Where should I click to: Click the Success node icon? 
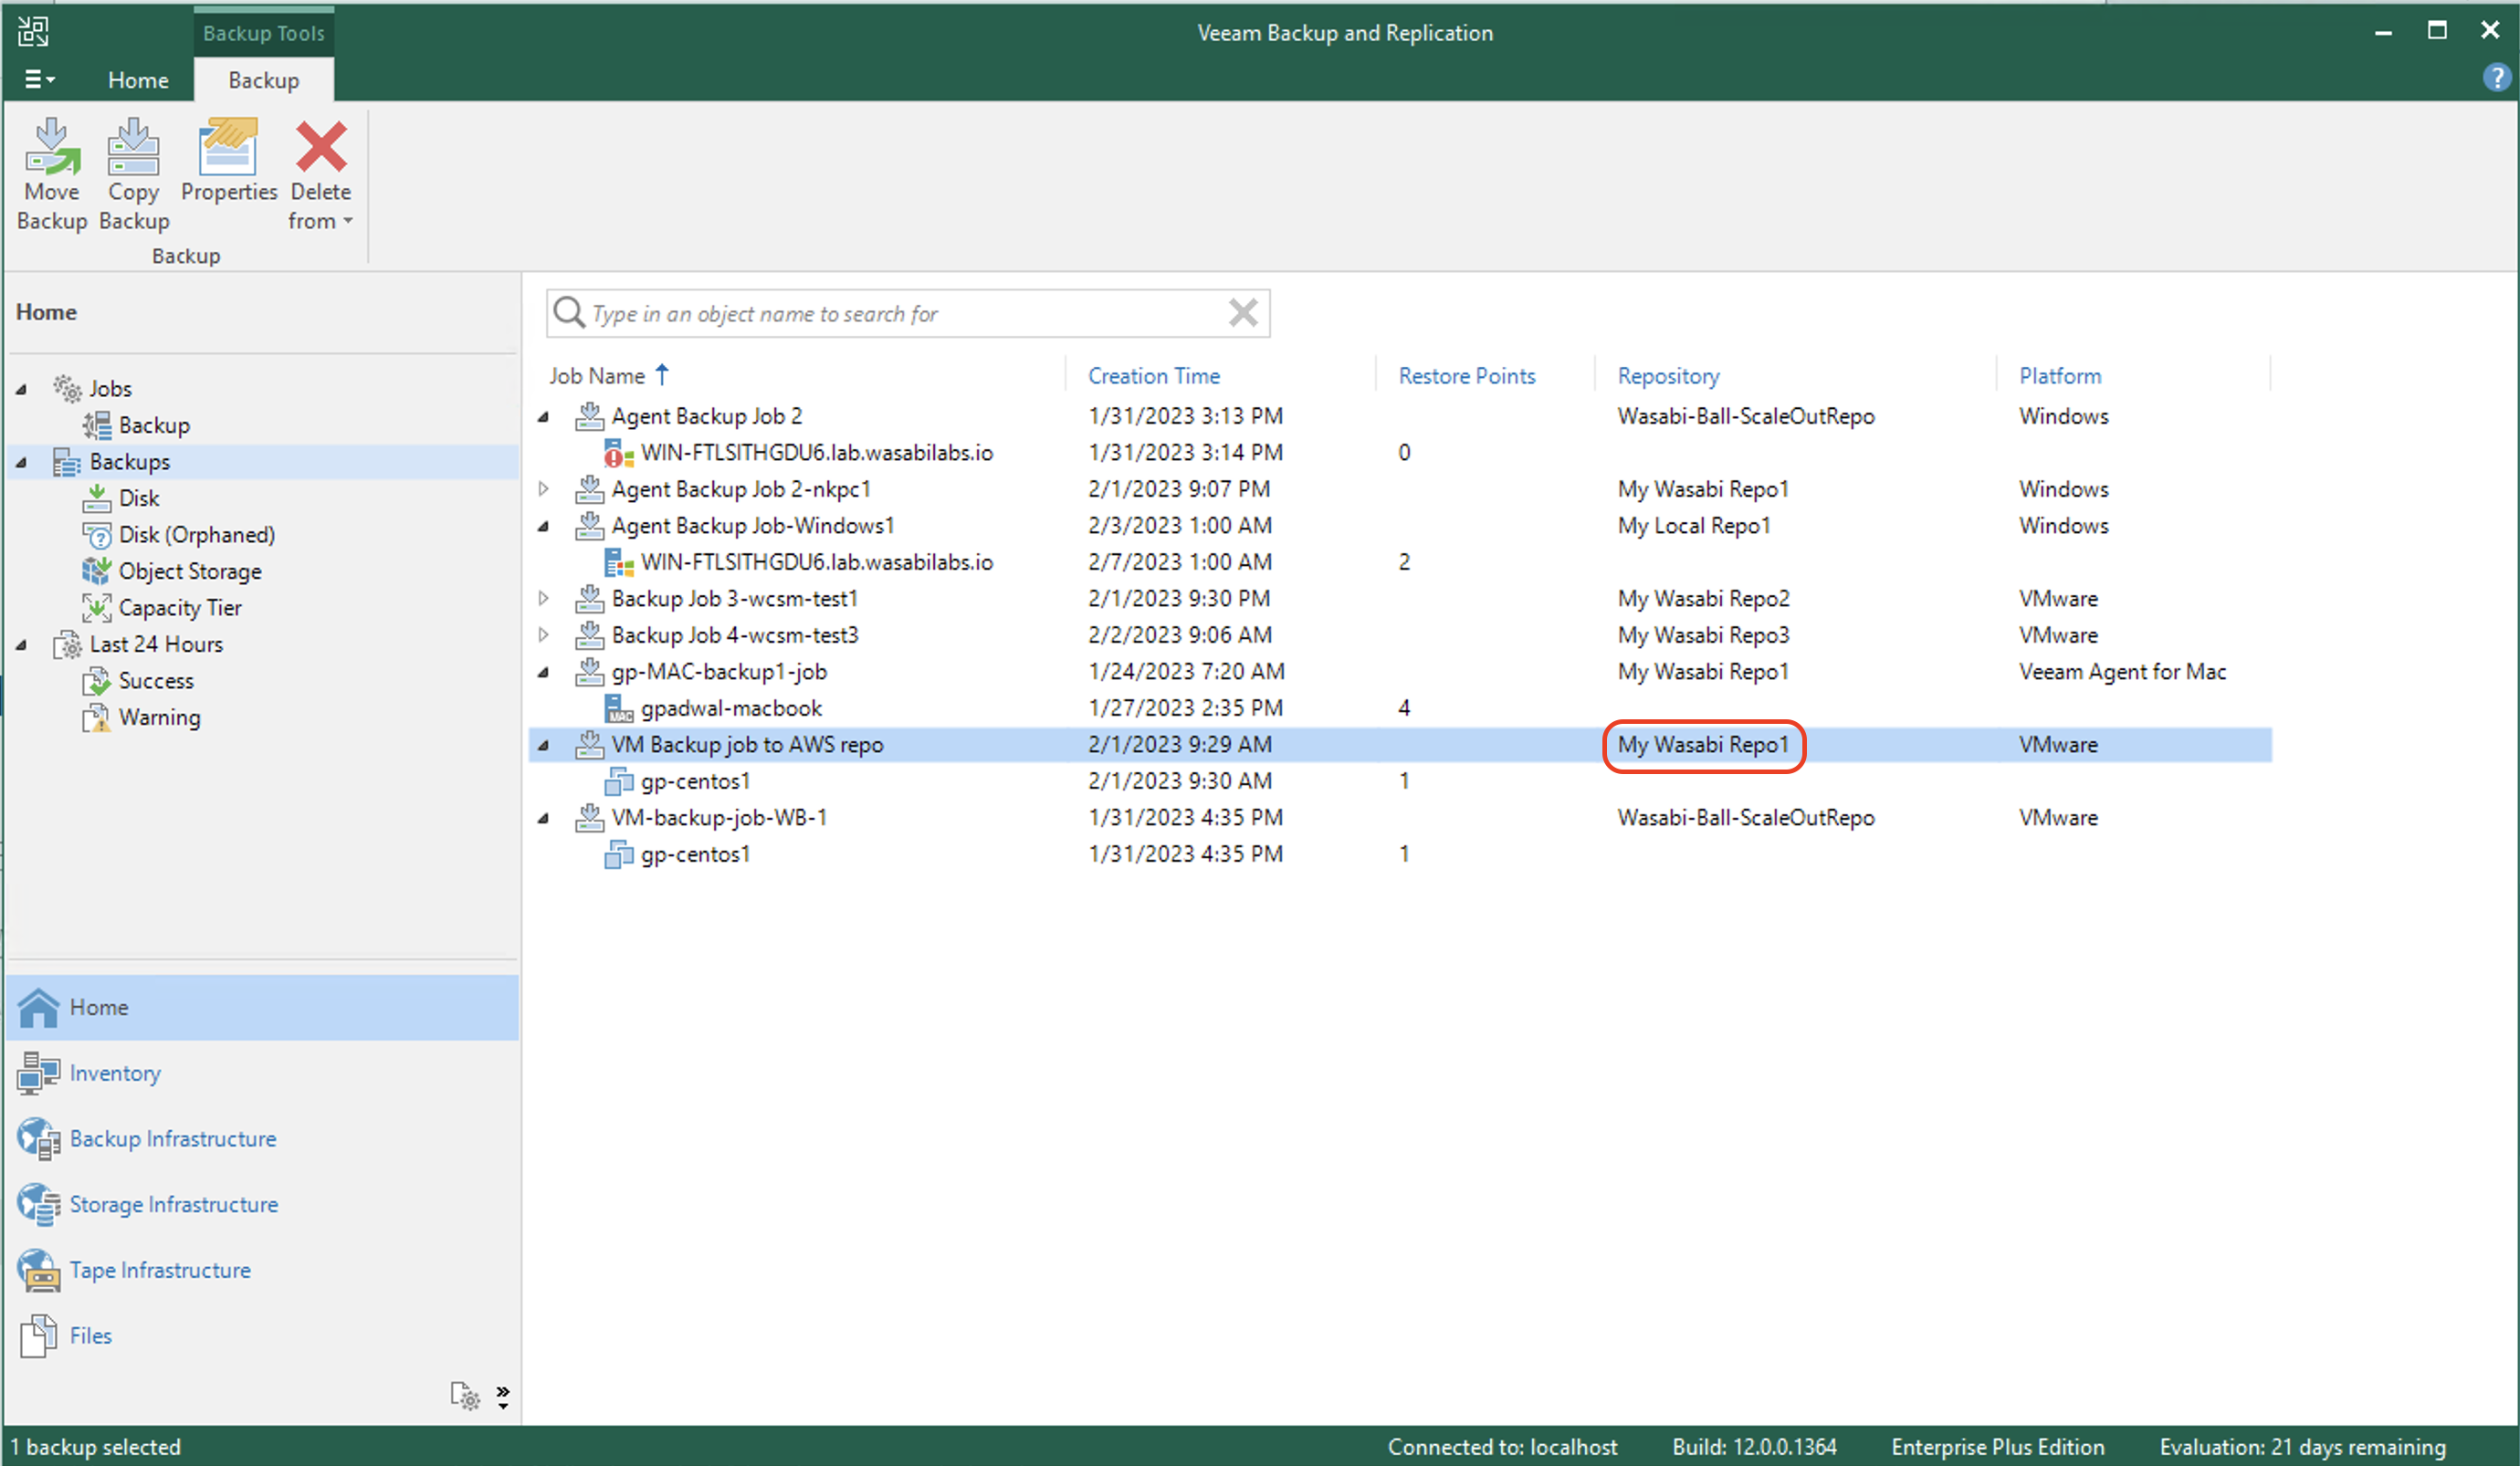(97, 681)
